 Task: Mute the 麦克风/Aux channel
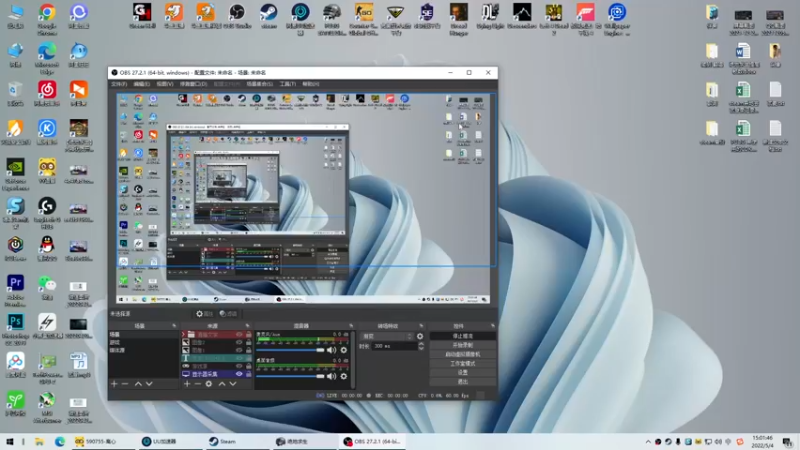tap(332, 350)
